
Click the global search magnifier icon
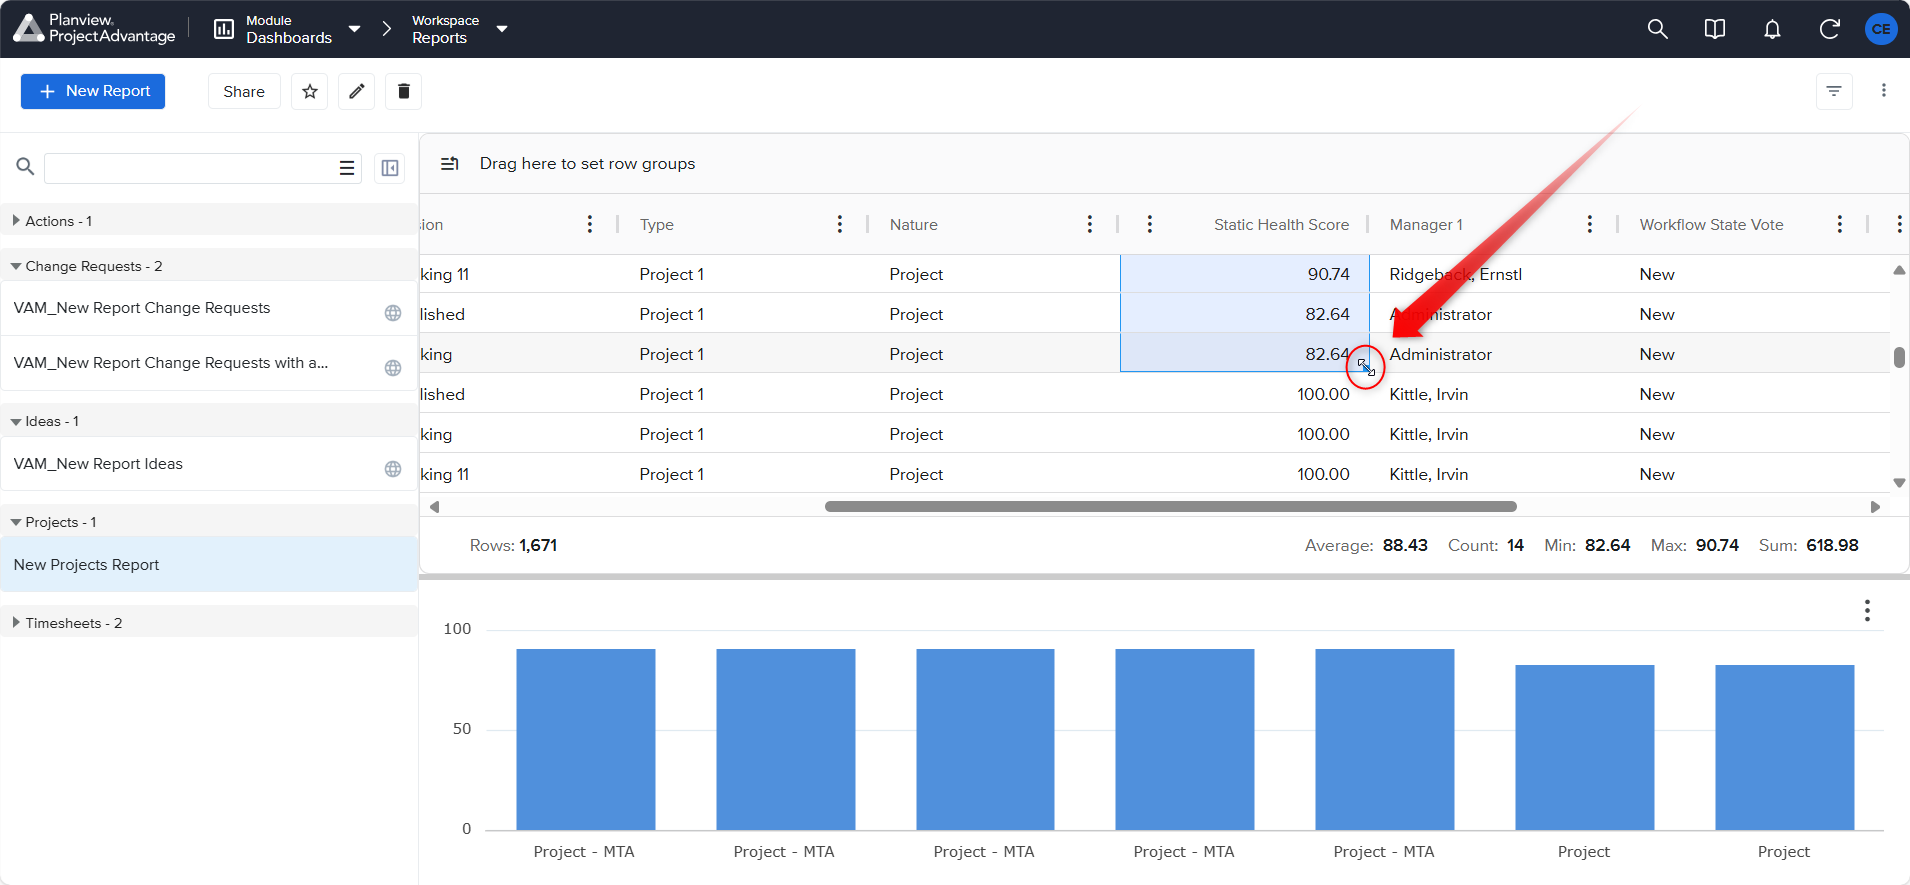1657,29
